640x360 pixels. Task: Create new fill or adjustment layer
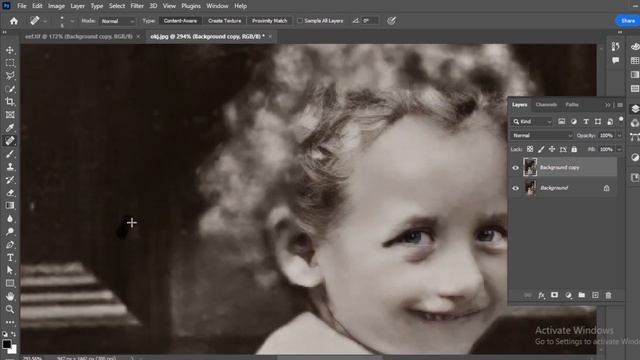568,295
